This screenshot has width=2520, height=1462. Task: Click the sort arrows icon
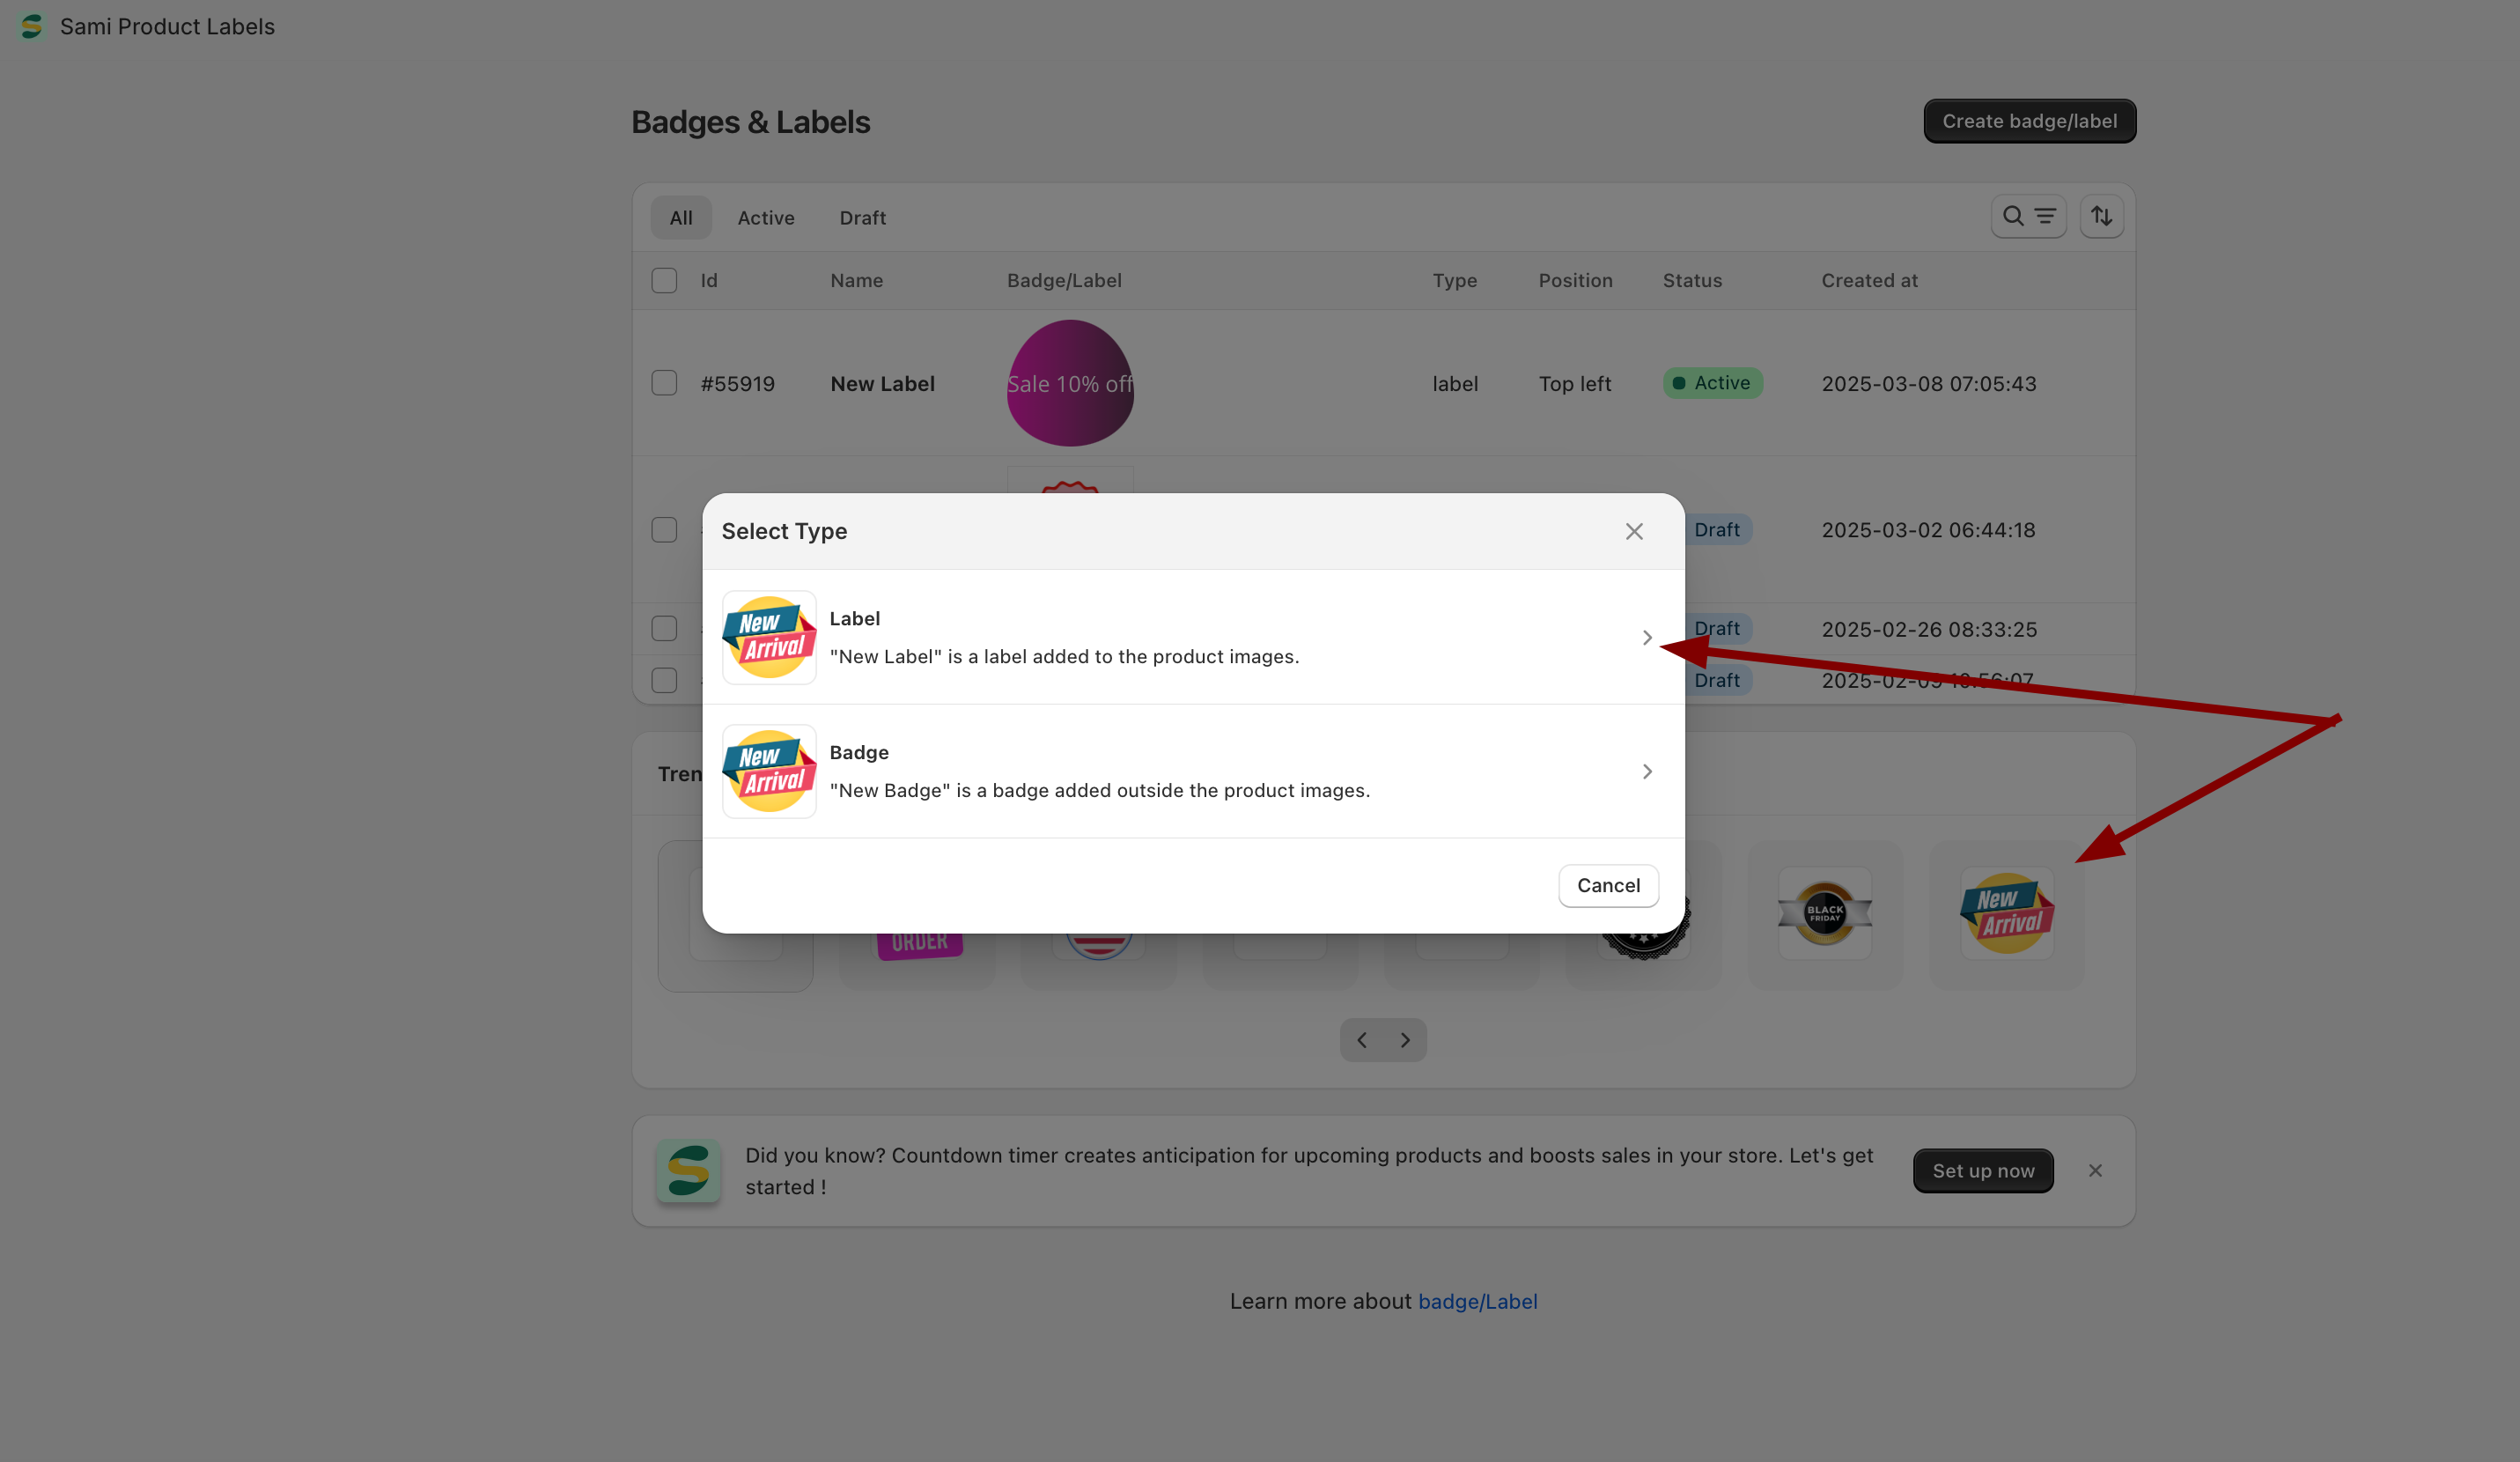(2101, 216)
